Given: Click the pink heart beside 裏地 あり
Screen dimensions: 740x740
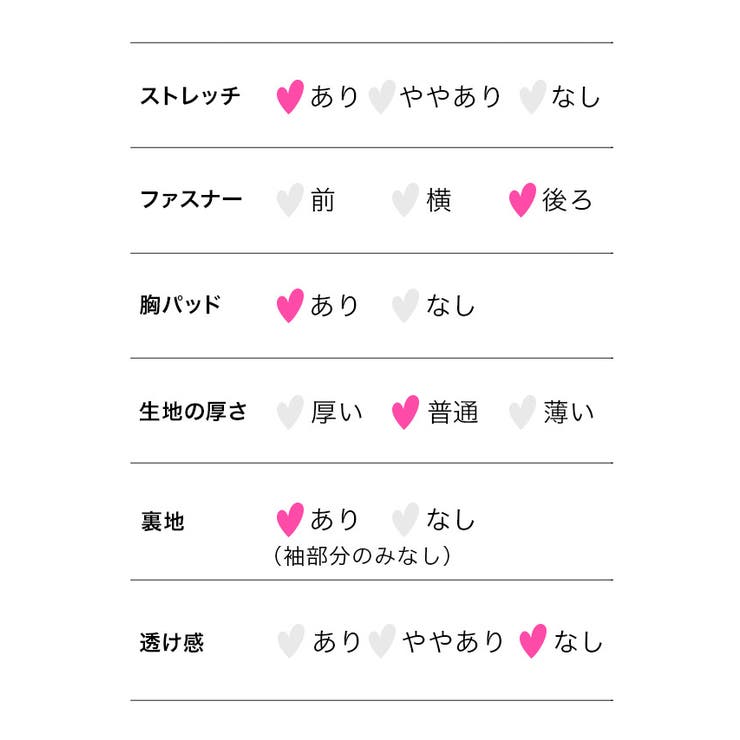Looking at the screenshot, I should coord(289,520).
